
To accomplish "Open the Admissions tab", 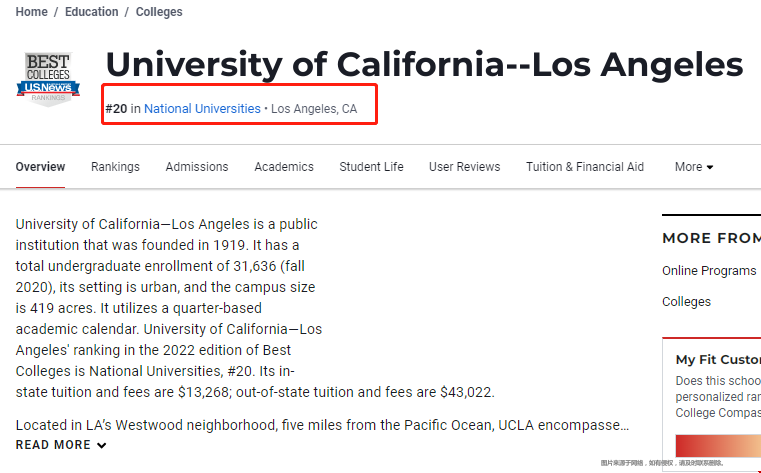I will coord(197,167).
